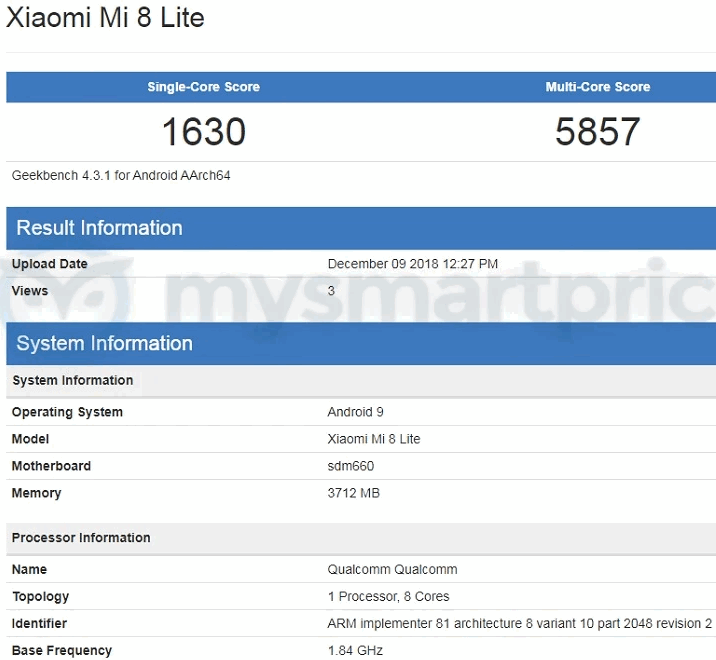Select the single-core score value 1630
Screen dimensions: 716x660
[x=204, y=132]
